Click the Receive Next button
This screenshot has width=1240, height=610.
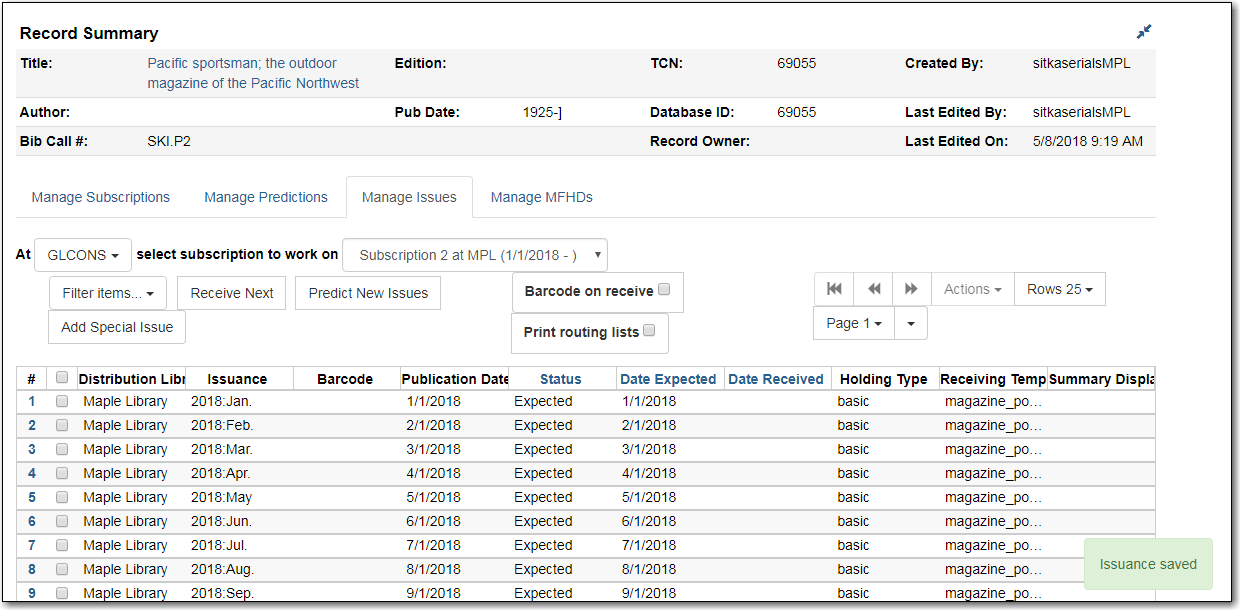coord(232,293)
